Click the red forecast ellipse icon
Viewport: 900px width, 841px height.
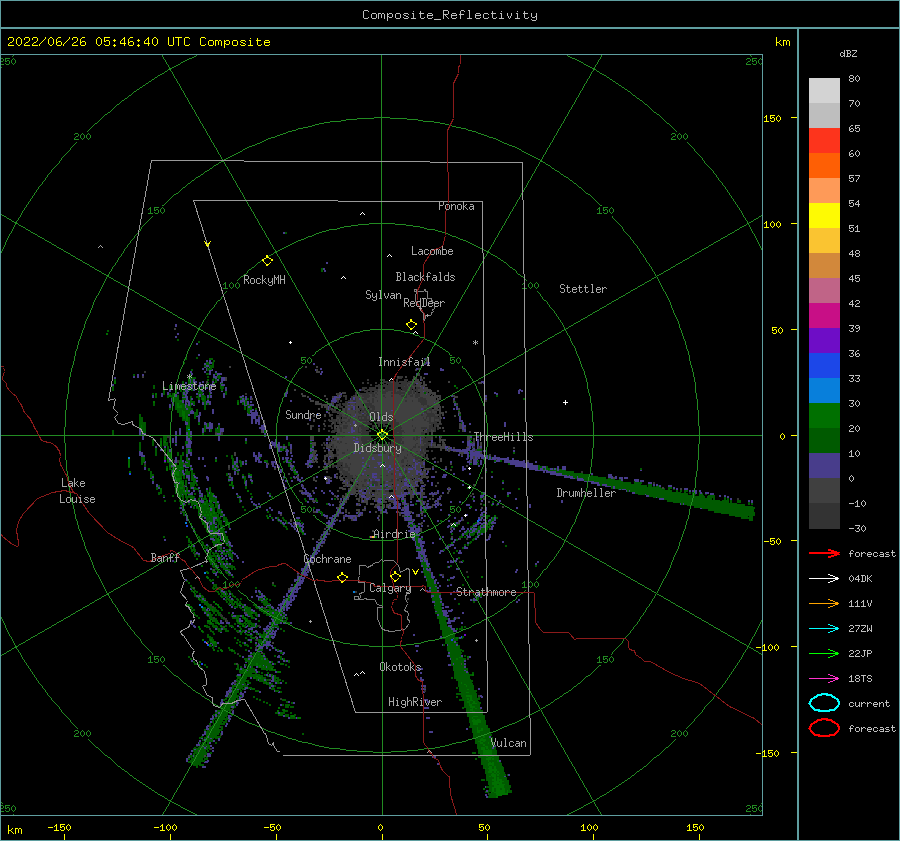[x=824, y=728]
